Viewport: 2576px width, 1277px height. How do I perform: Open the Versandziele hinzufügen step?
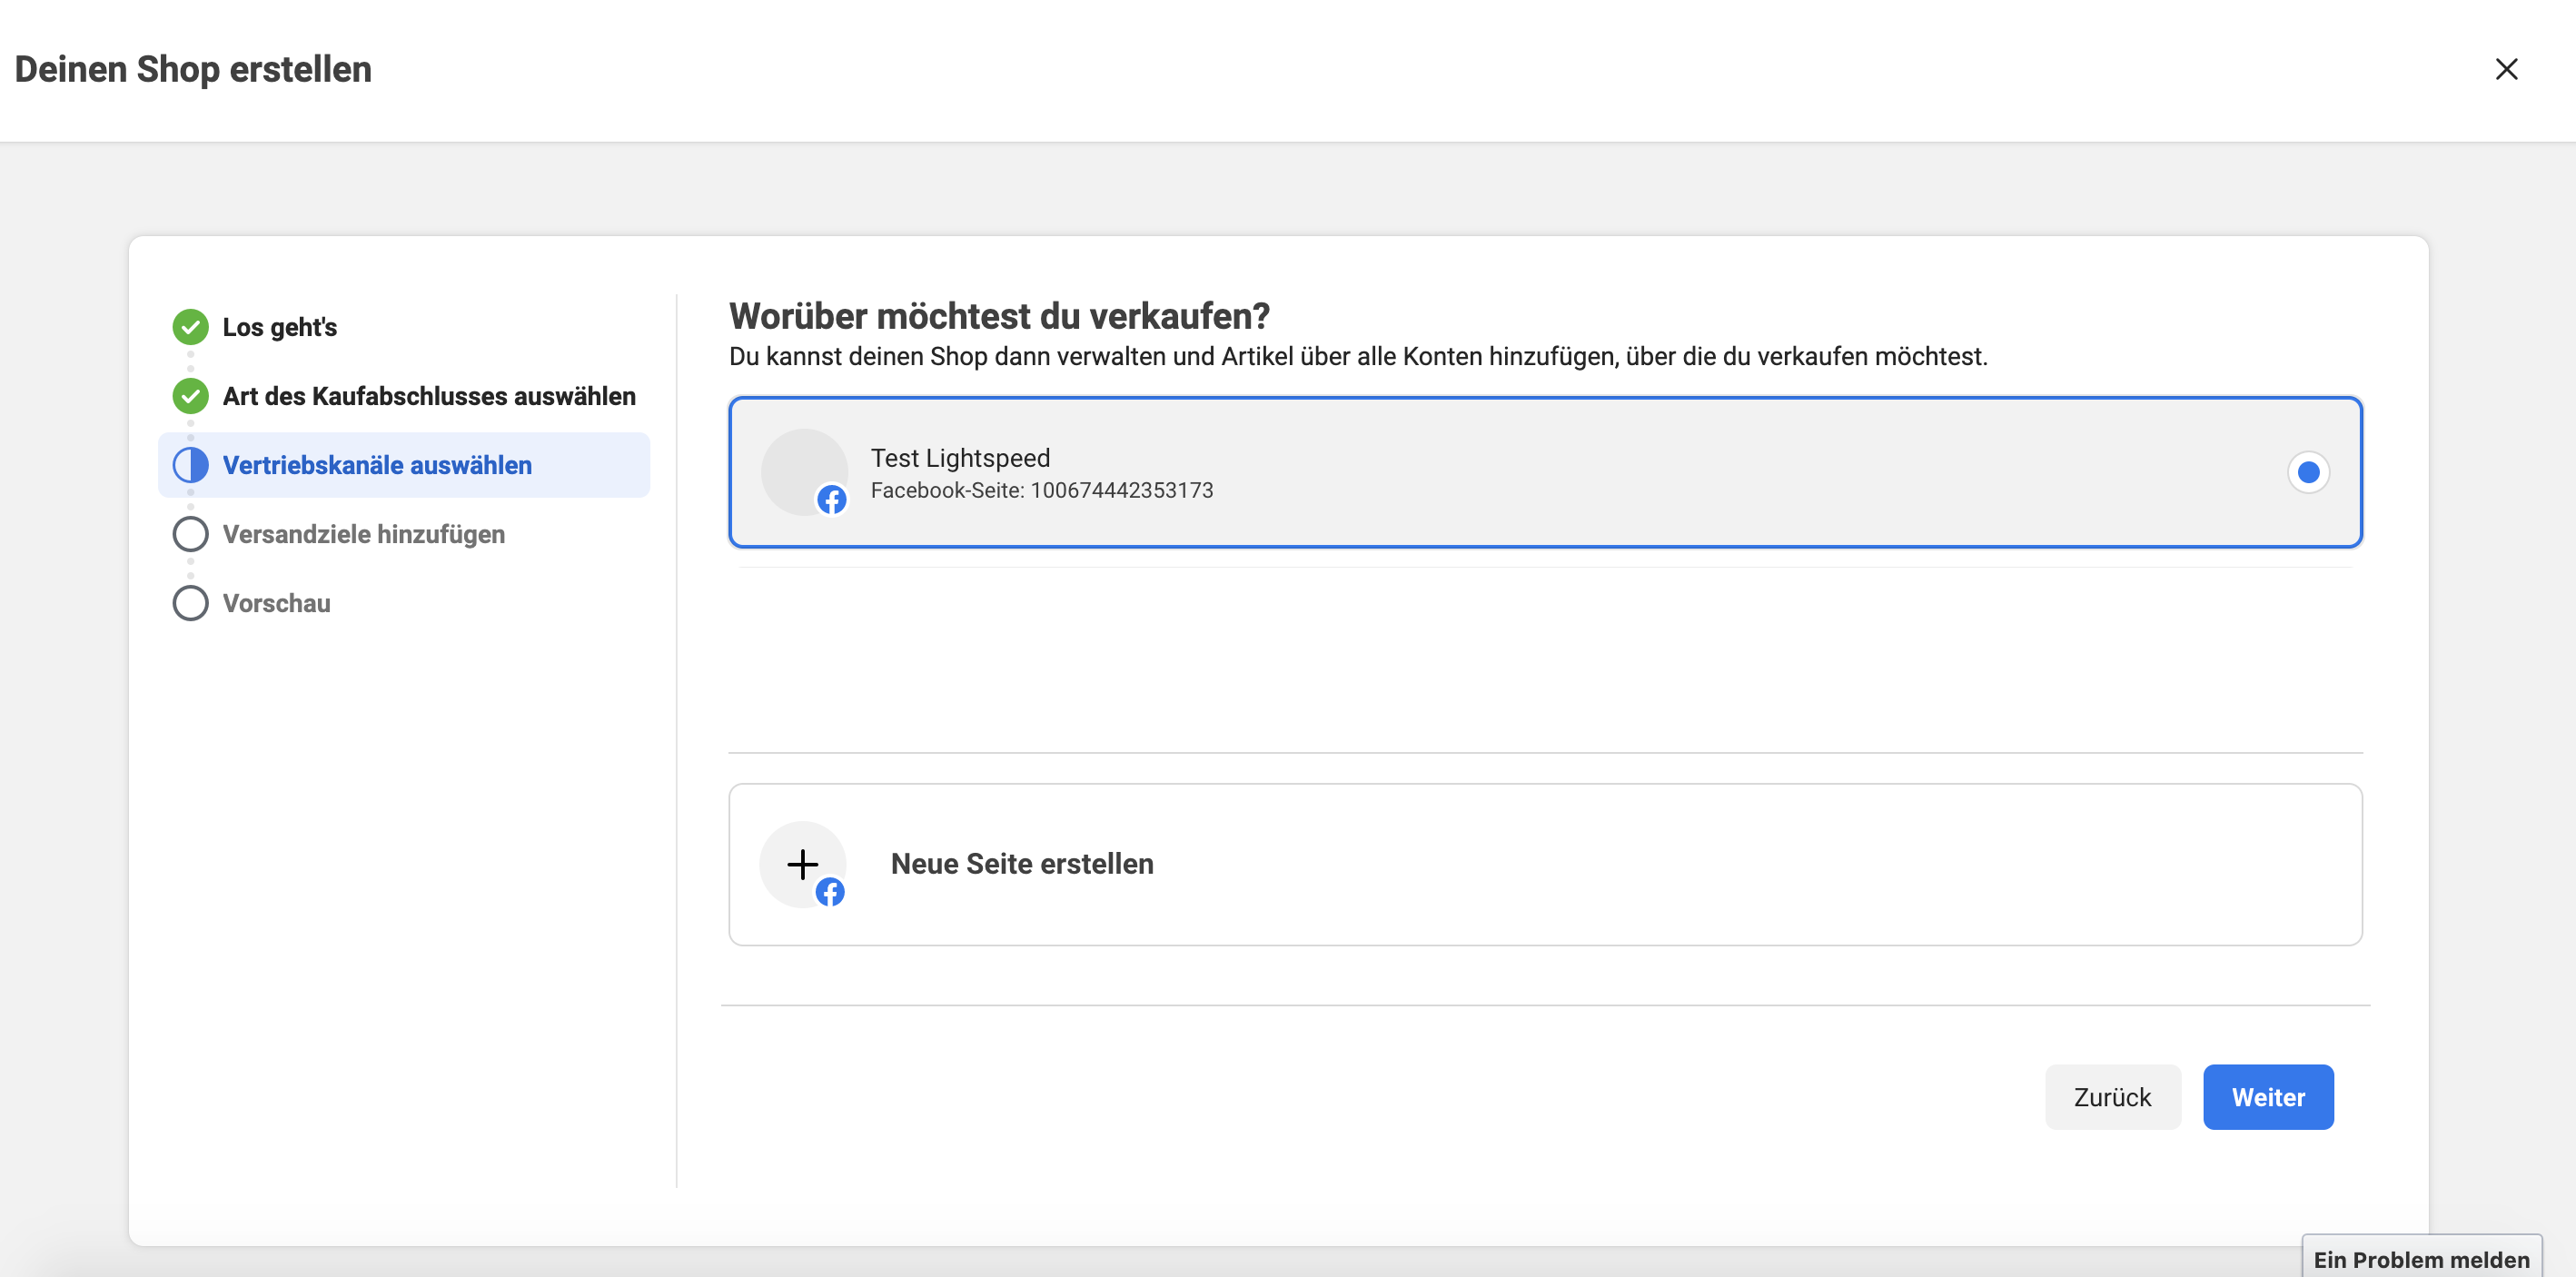click(x=364, y=534)
